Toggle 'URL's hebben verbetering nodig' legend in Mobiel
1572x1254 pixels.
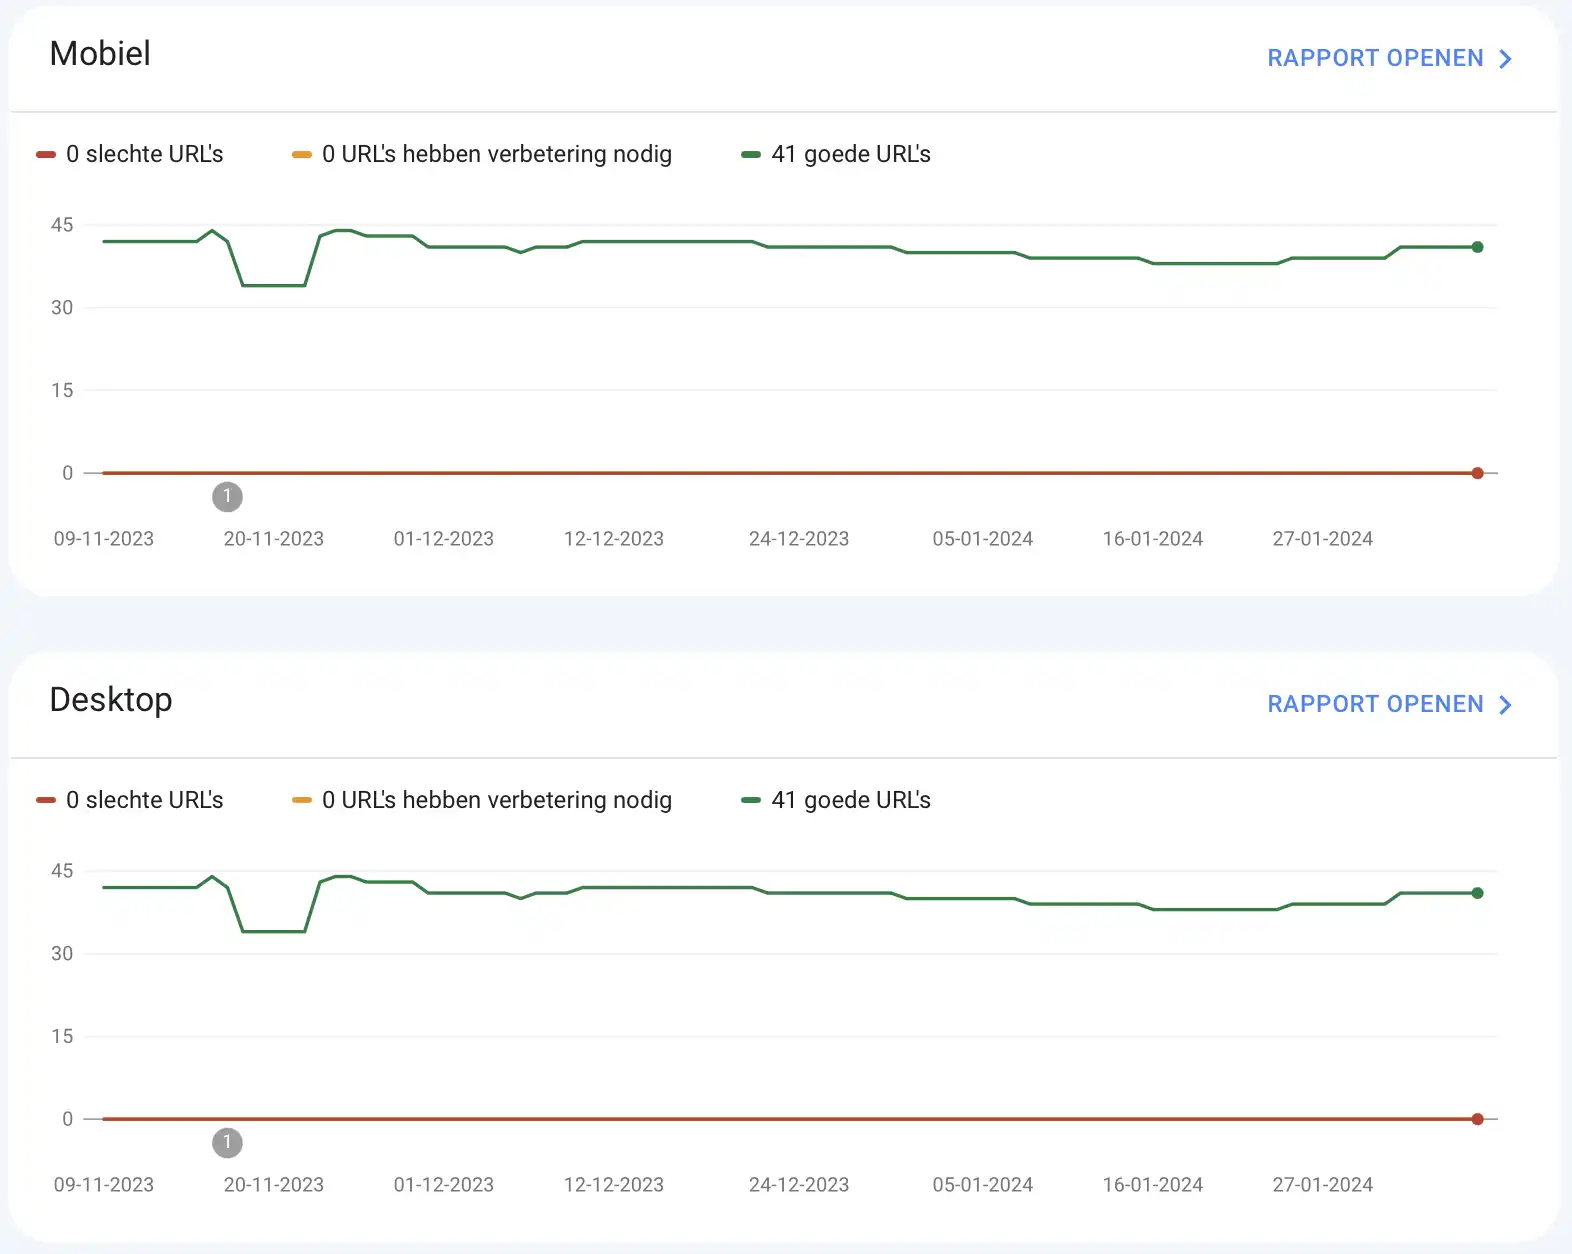pos(482,154)
